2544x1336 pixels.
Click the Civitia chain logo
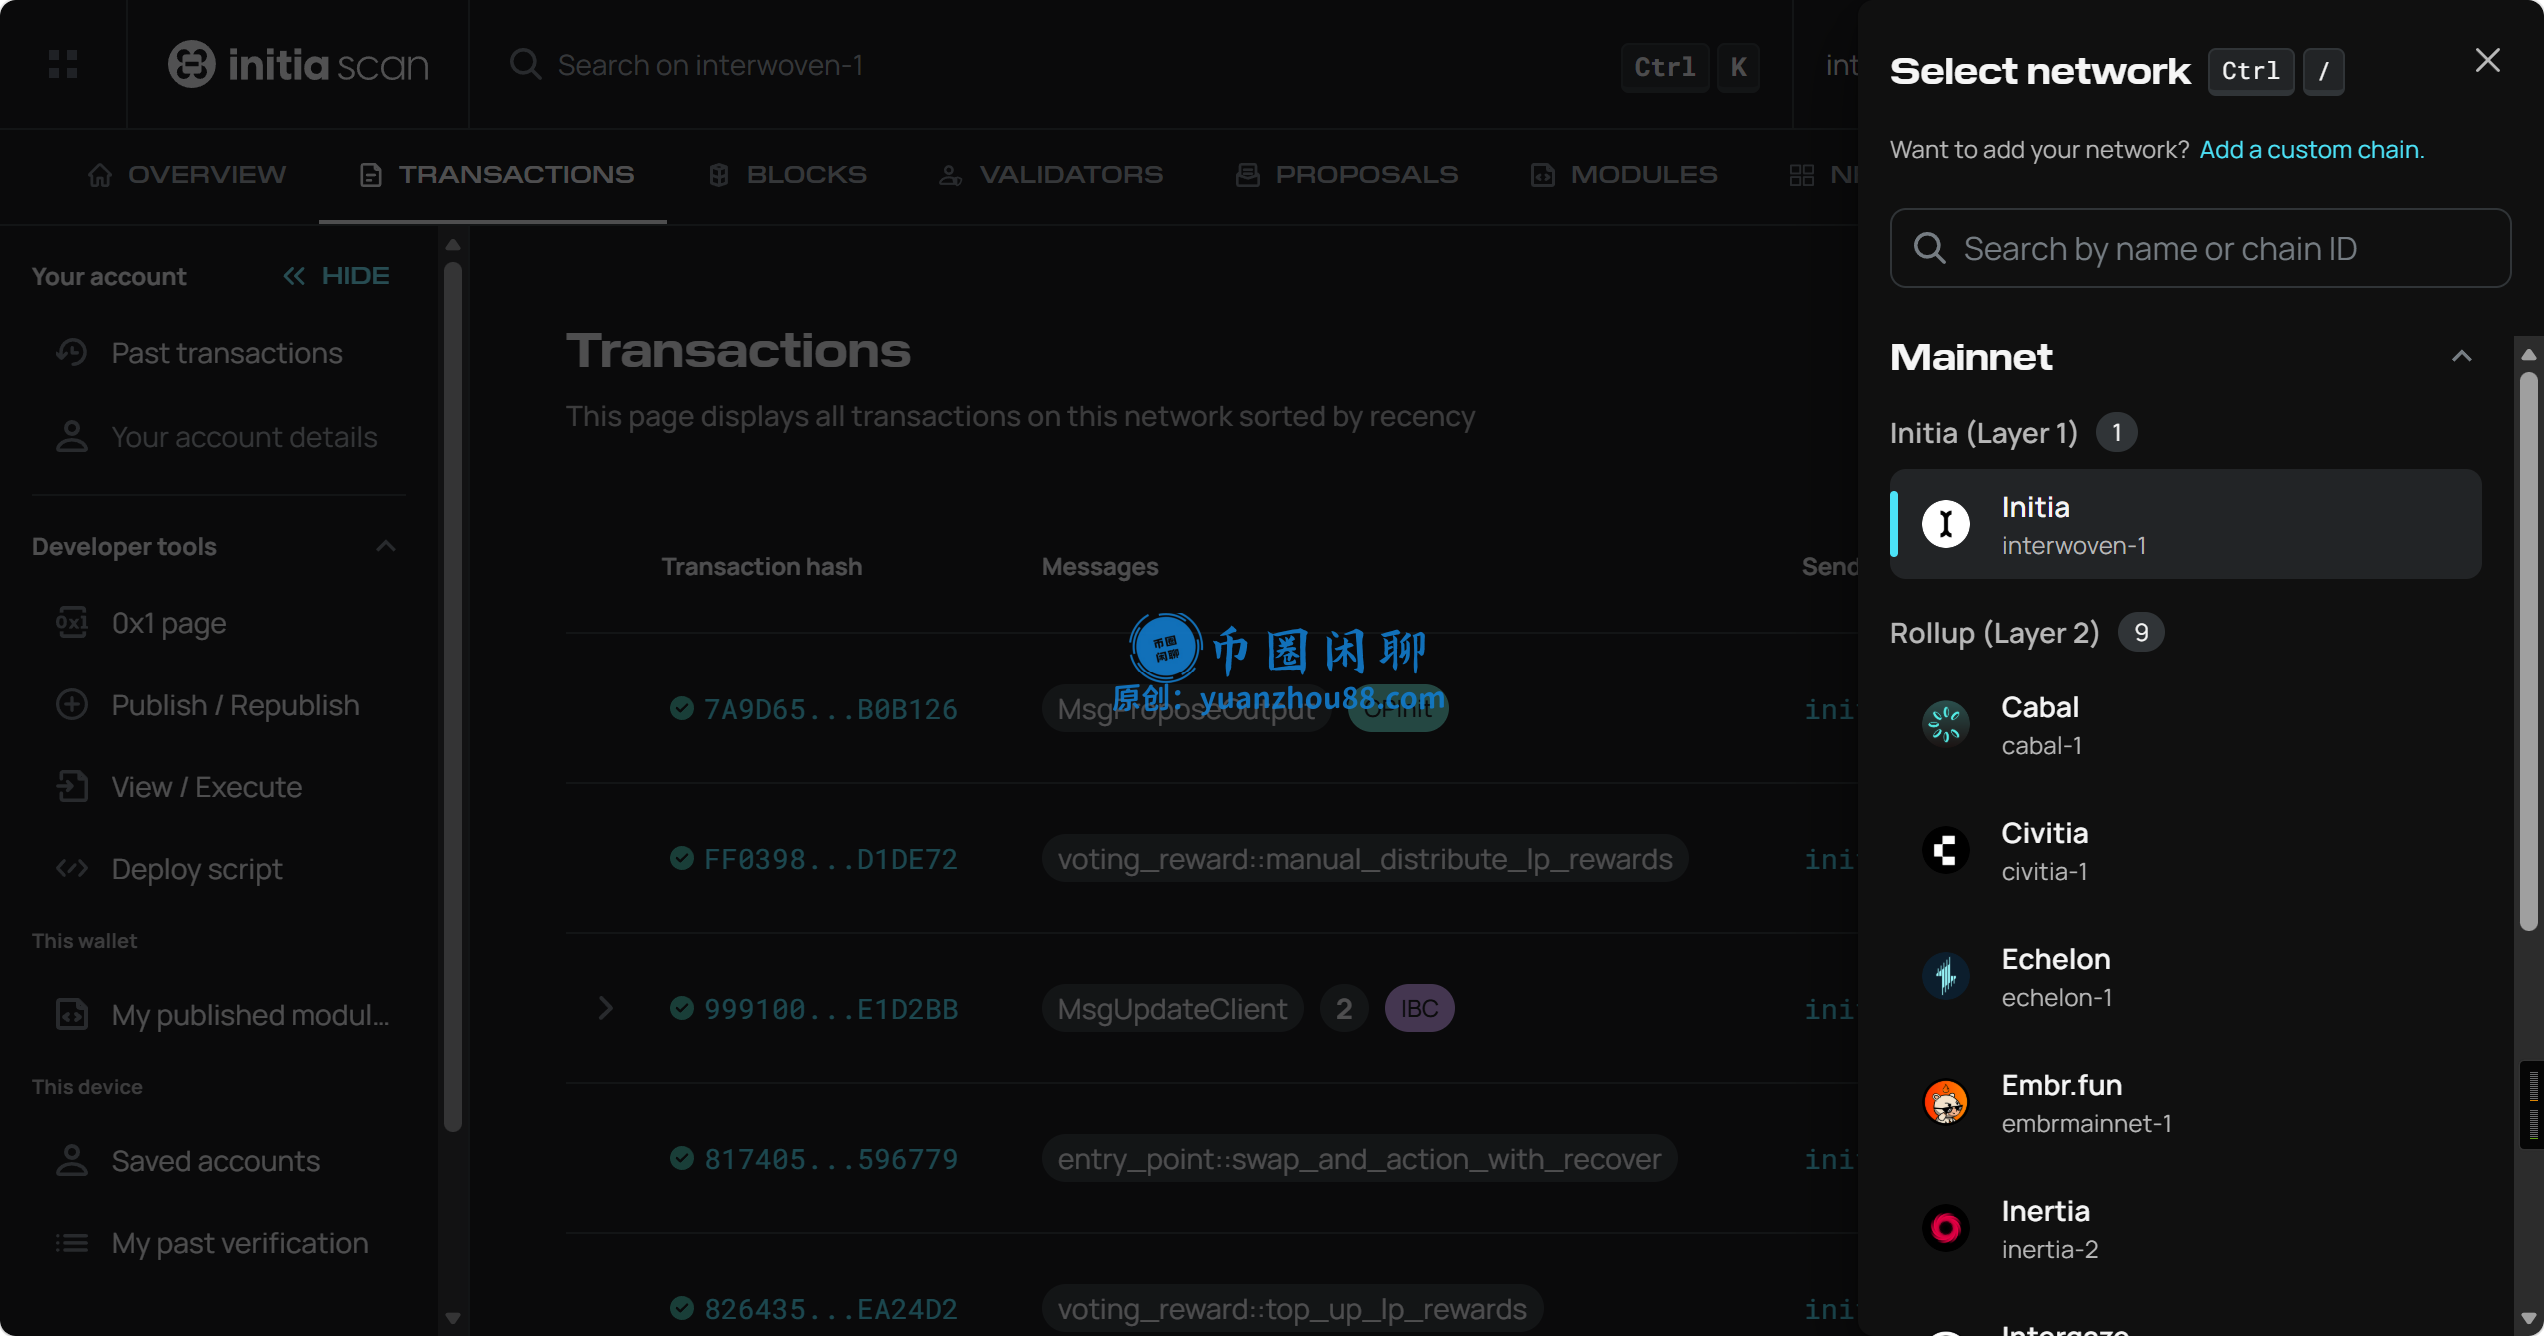(x=1945, y=850)
